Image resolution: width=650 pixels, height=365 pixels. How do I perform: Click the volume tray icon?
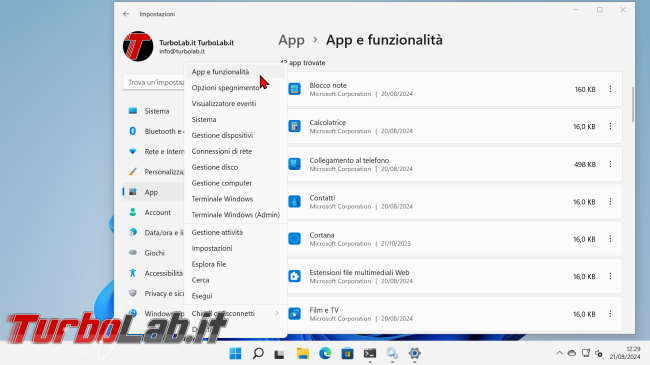[599, 353]
